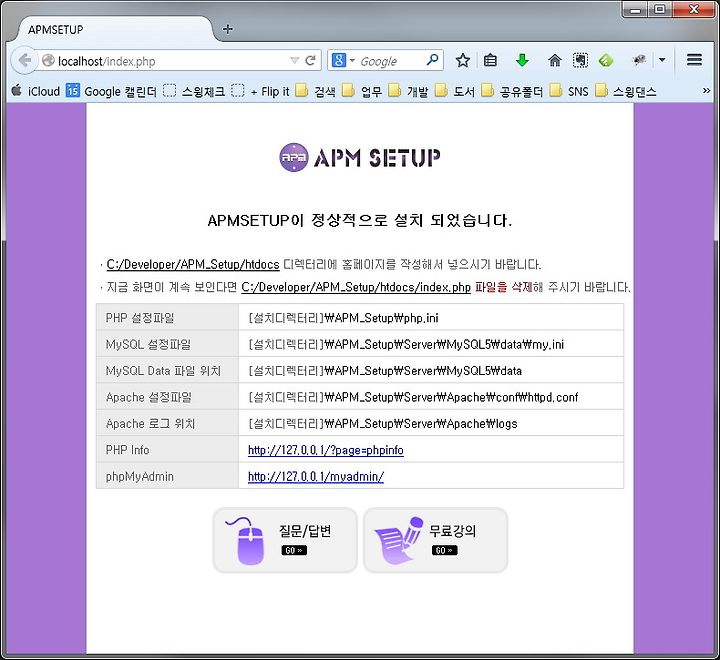Open the bookmarks list icon
Screen dimensions: 720x660
490,60
